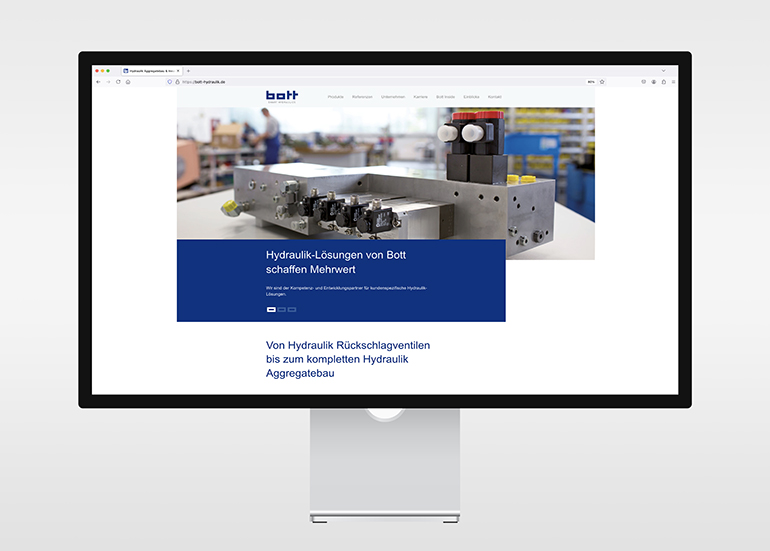Open the hamburger application menu

click(673, 82)
